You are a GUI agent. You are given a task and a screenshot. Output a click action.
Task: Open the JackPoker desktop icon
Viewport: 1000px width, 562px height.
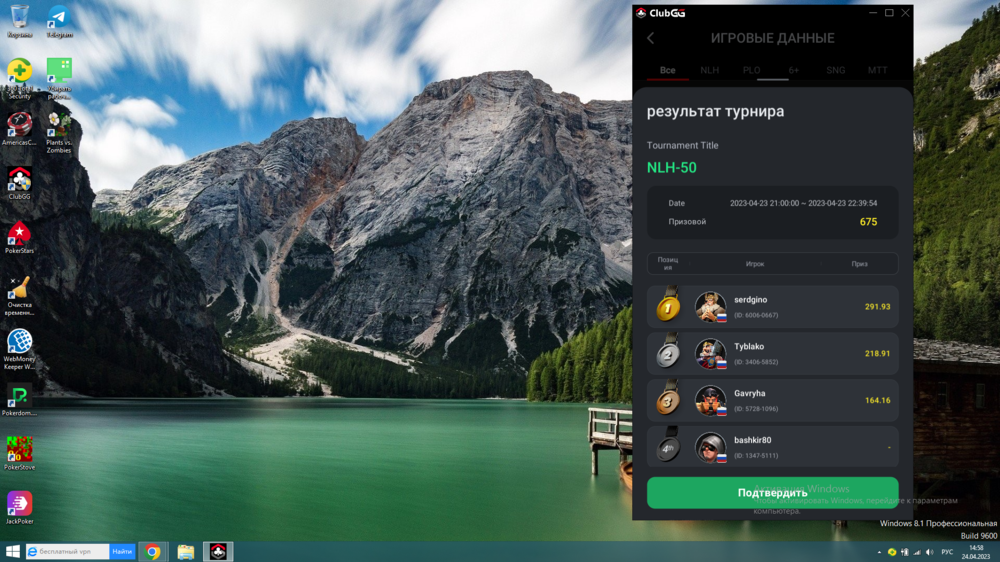point(19,507)
